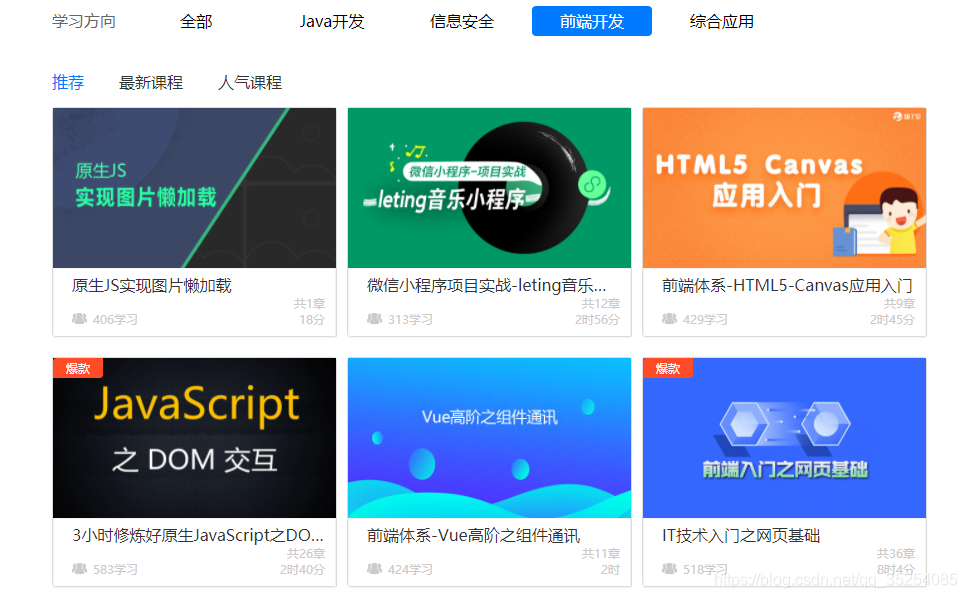Click the 爆款 badge on the JavaScript DOM course

[78, 368]
